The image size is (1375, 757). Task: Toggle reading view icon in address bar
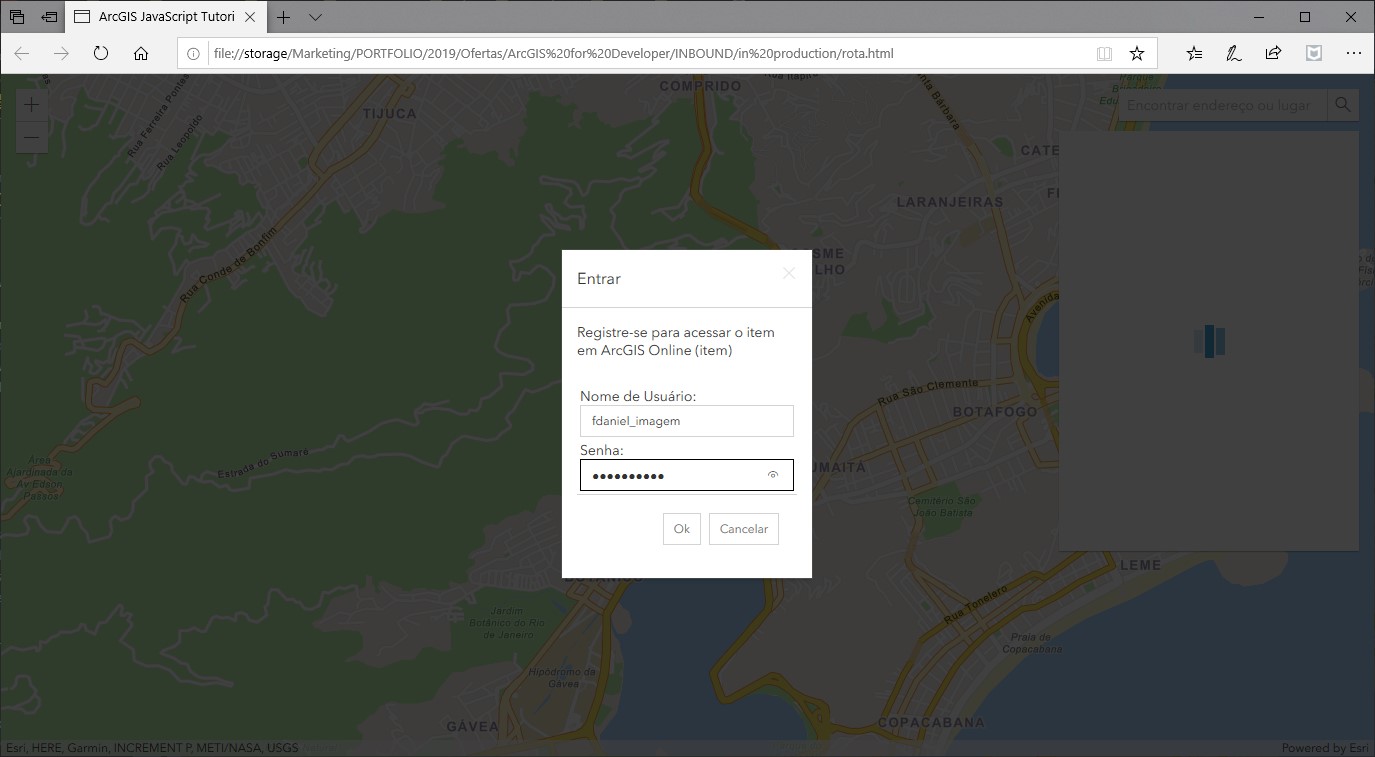[x=1104, y=54]
